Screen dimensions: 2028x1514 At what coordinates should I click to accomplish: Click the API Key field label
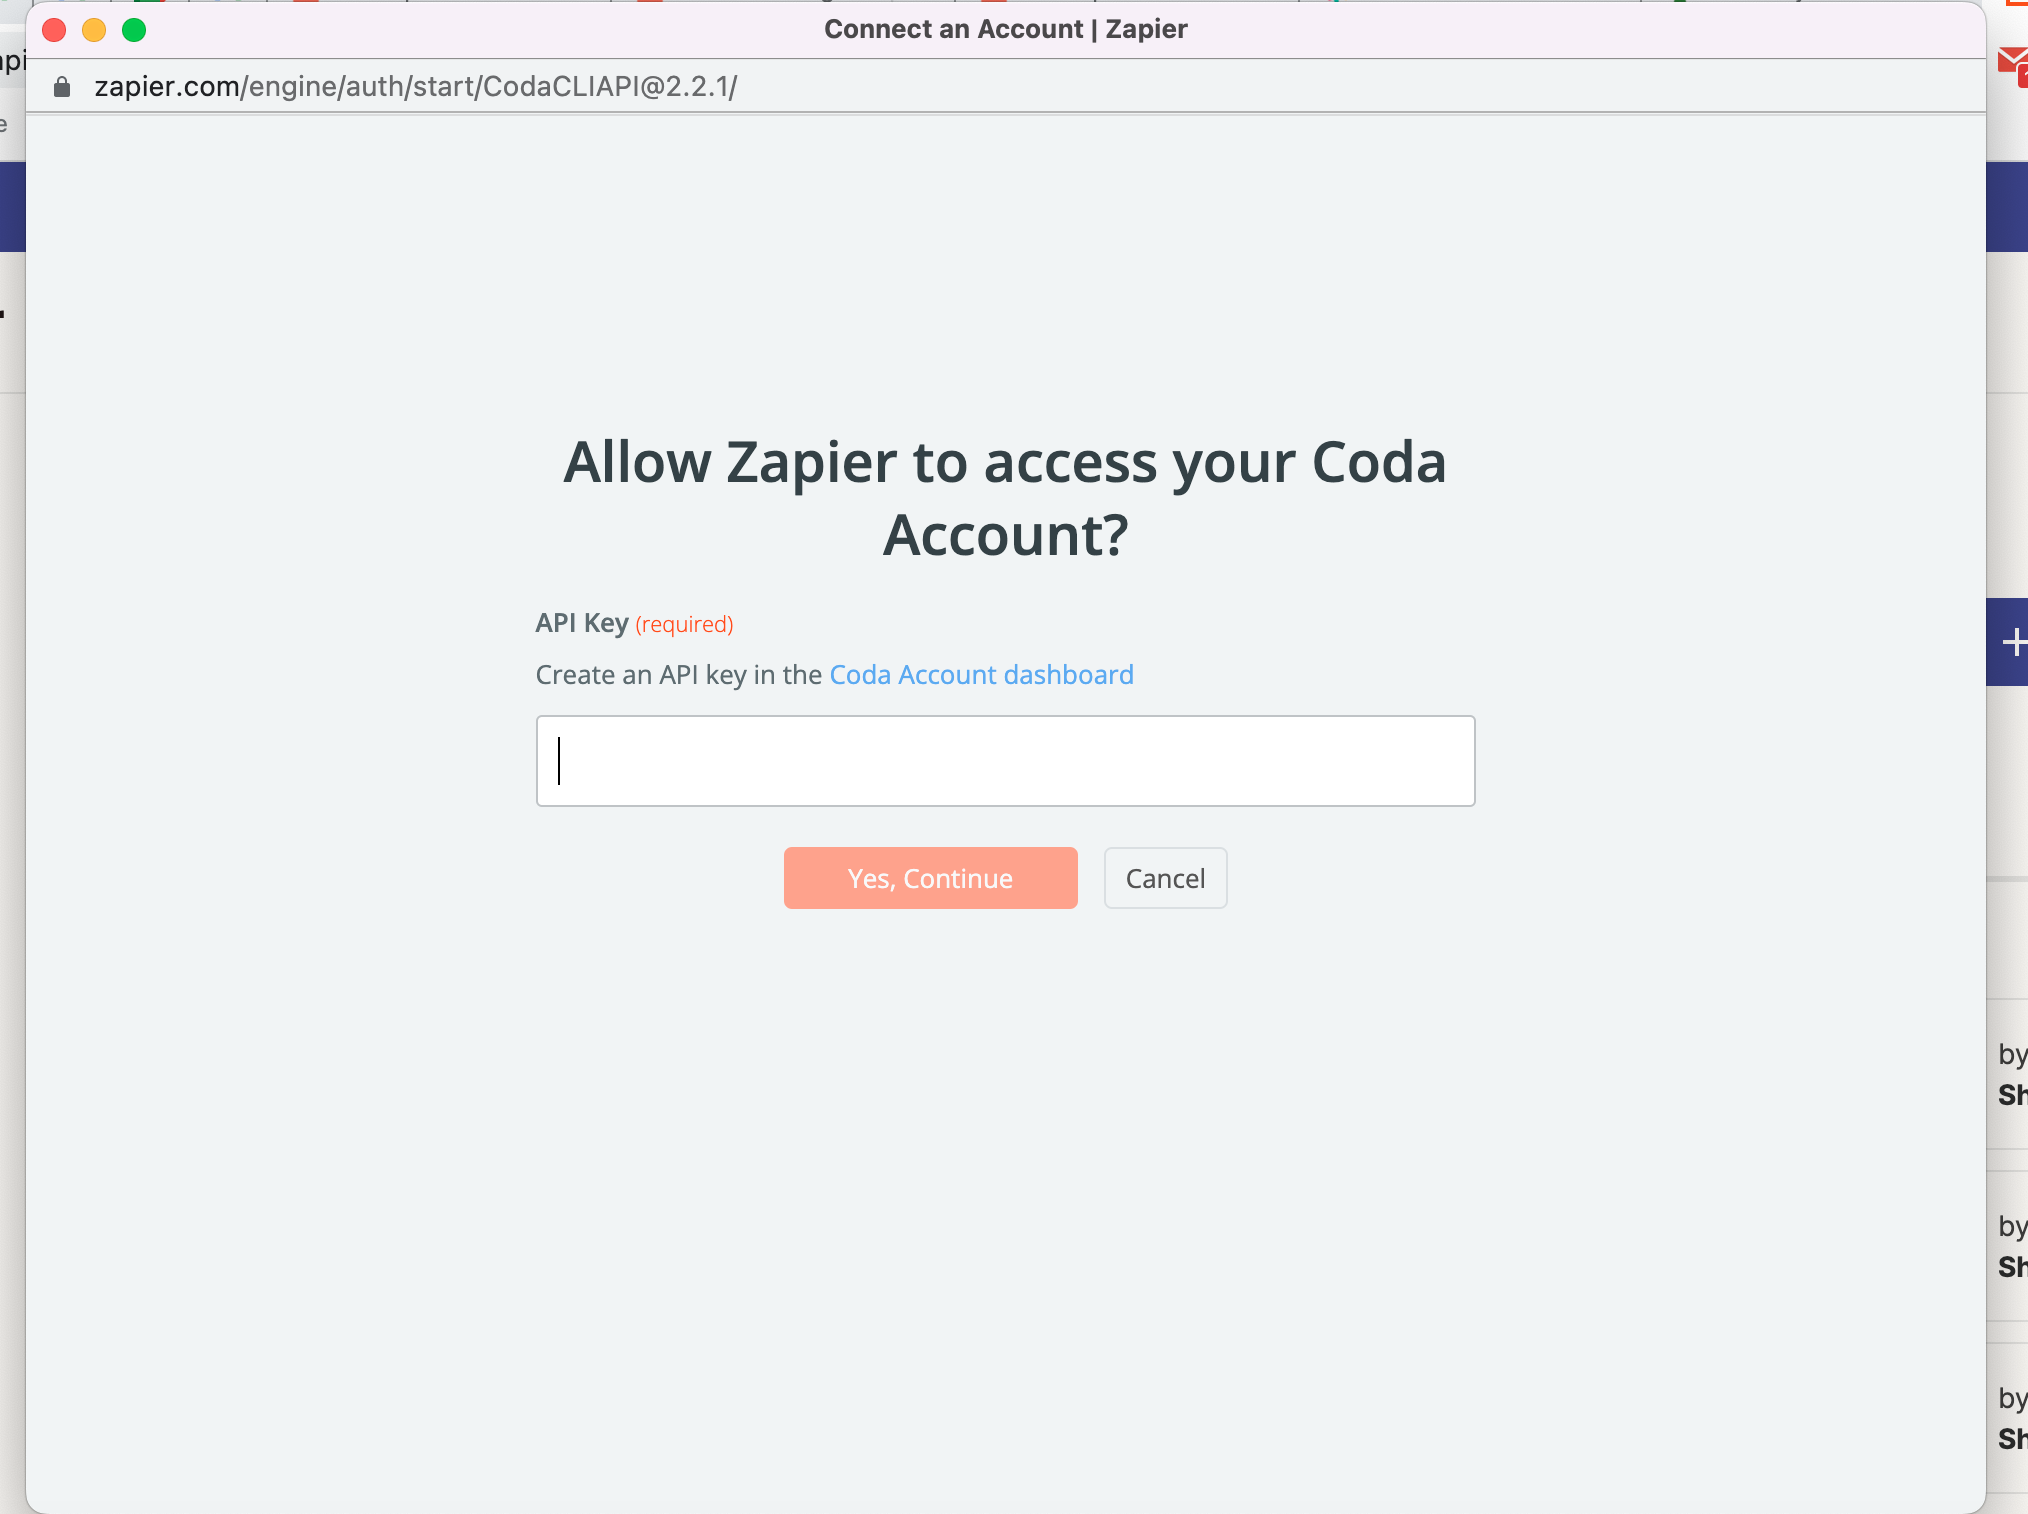pyautogui.click(x=581, y=623)
